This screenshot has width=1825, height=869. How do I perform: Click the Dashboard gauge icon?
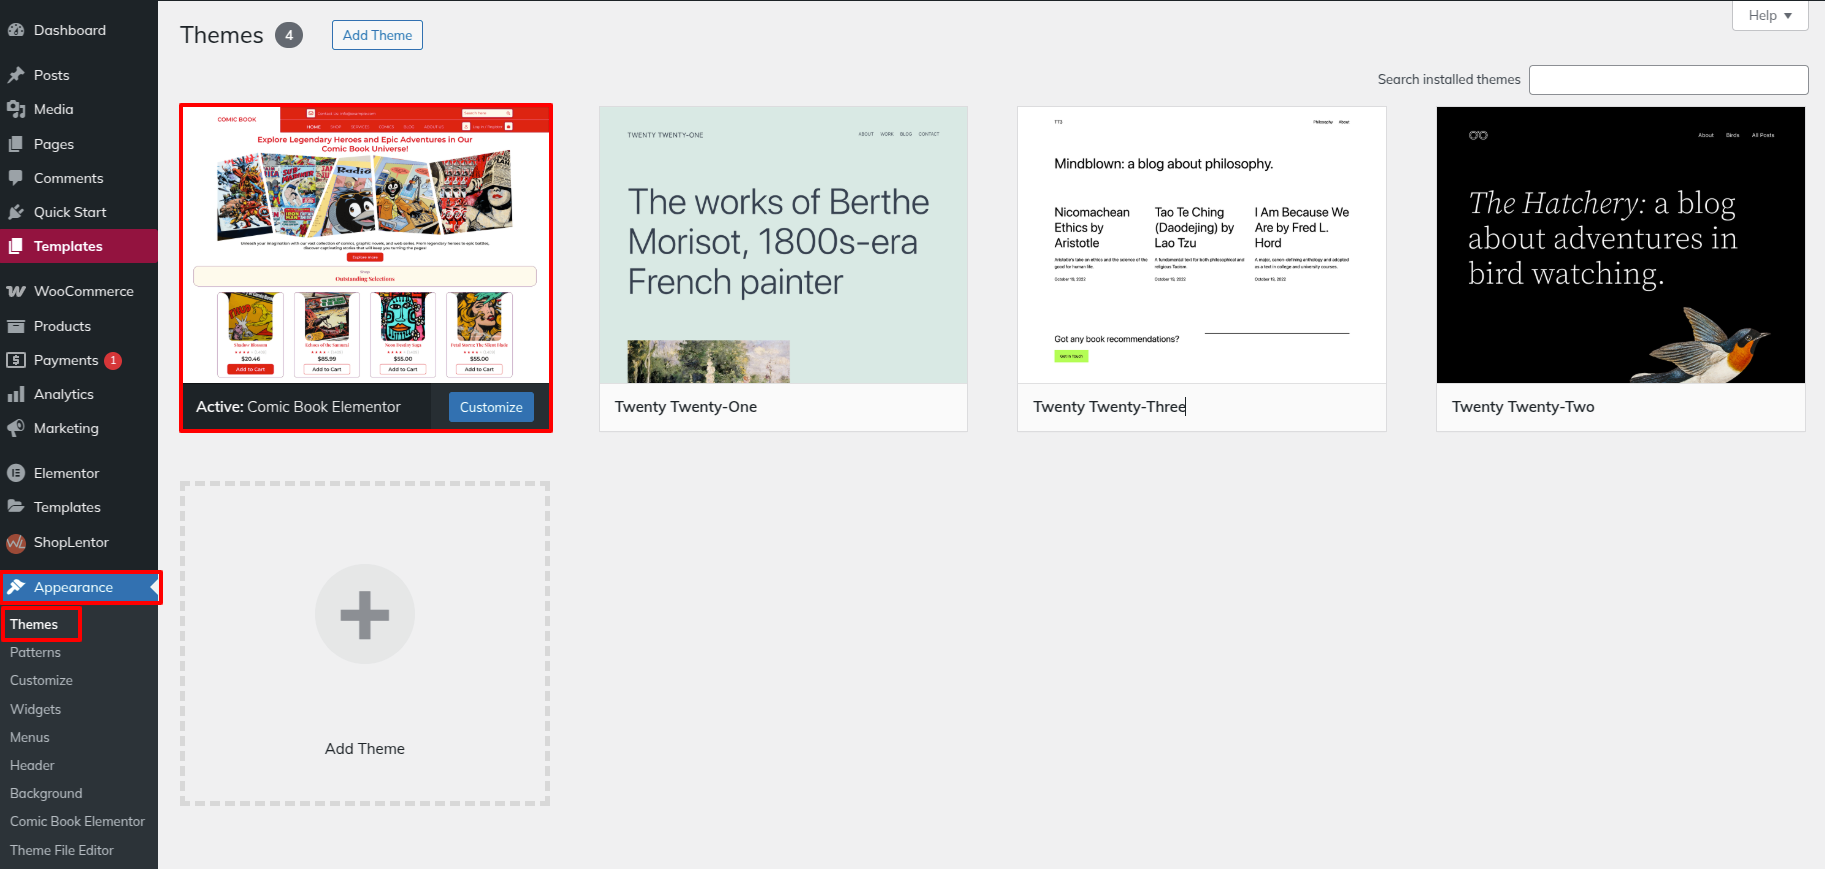tap(16, 30)
